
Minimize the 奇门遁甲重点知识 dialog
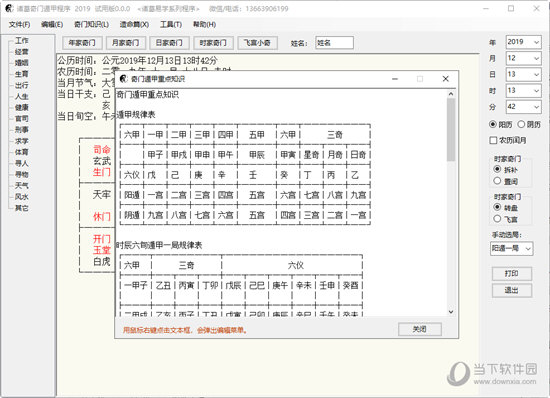[x=395, y=79]
